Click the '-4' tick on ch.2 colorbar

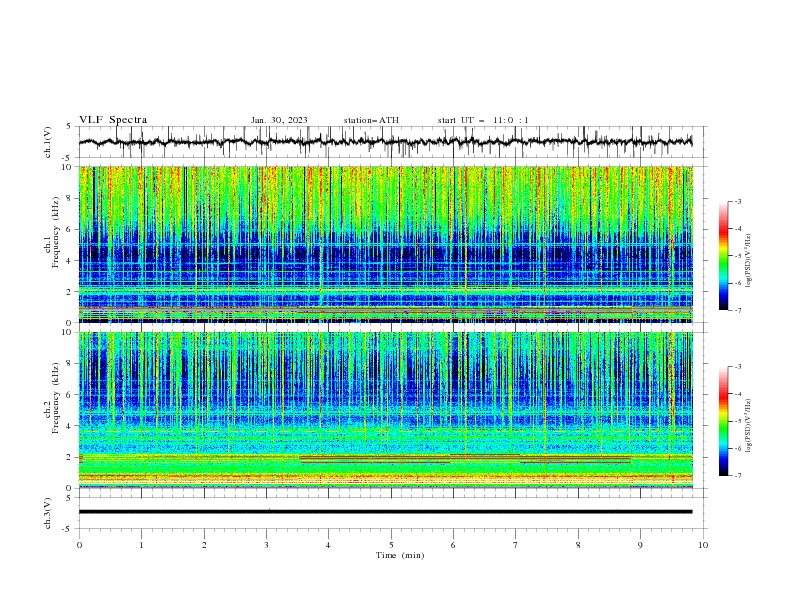(x=738, y=394)
